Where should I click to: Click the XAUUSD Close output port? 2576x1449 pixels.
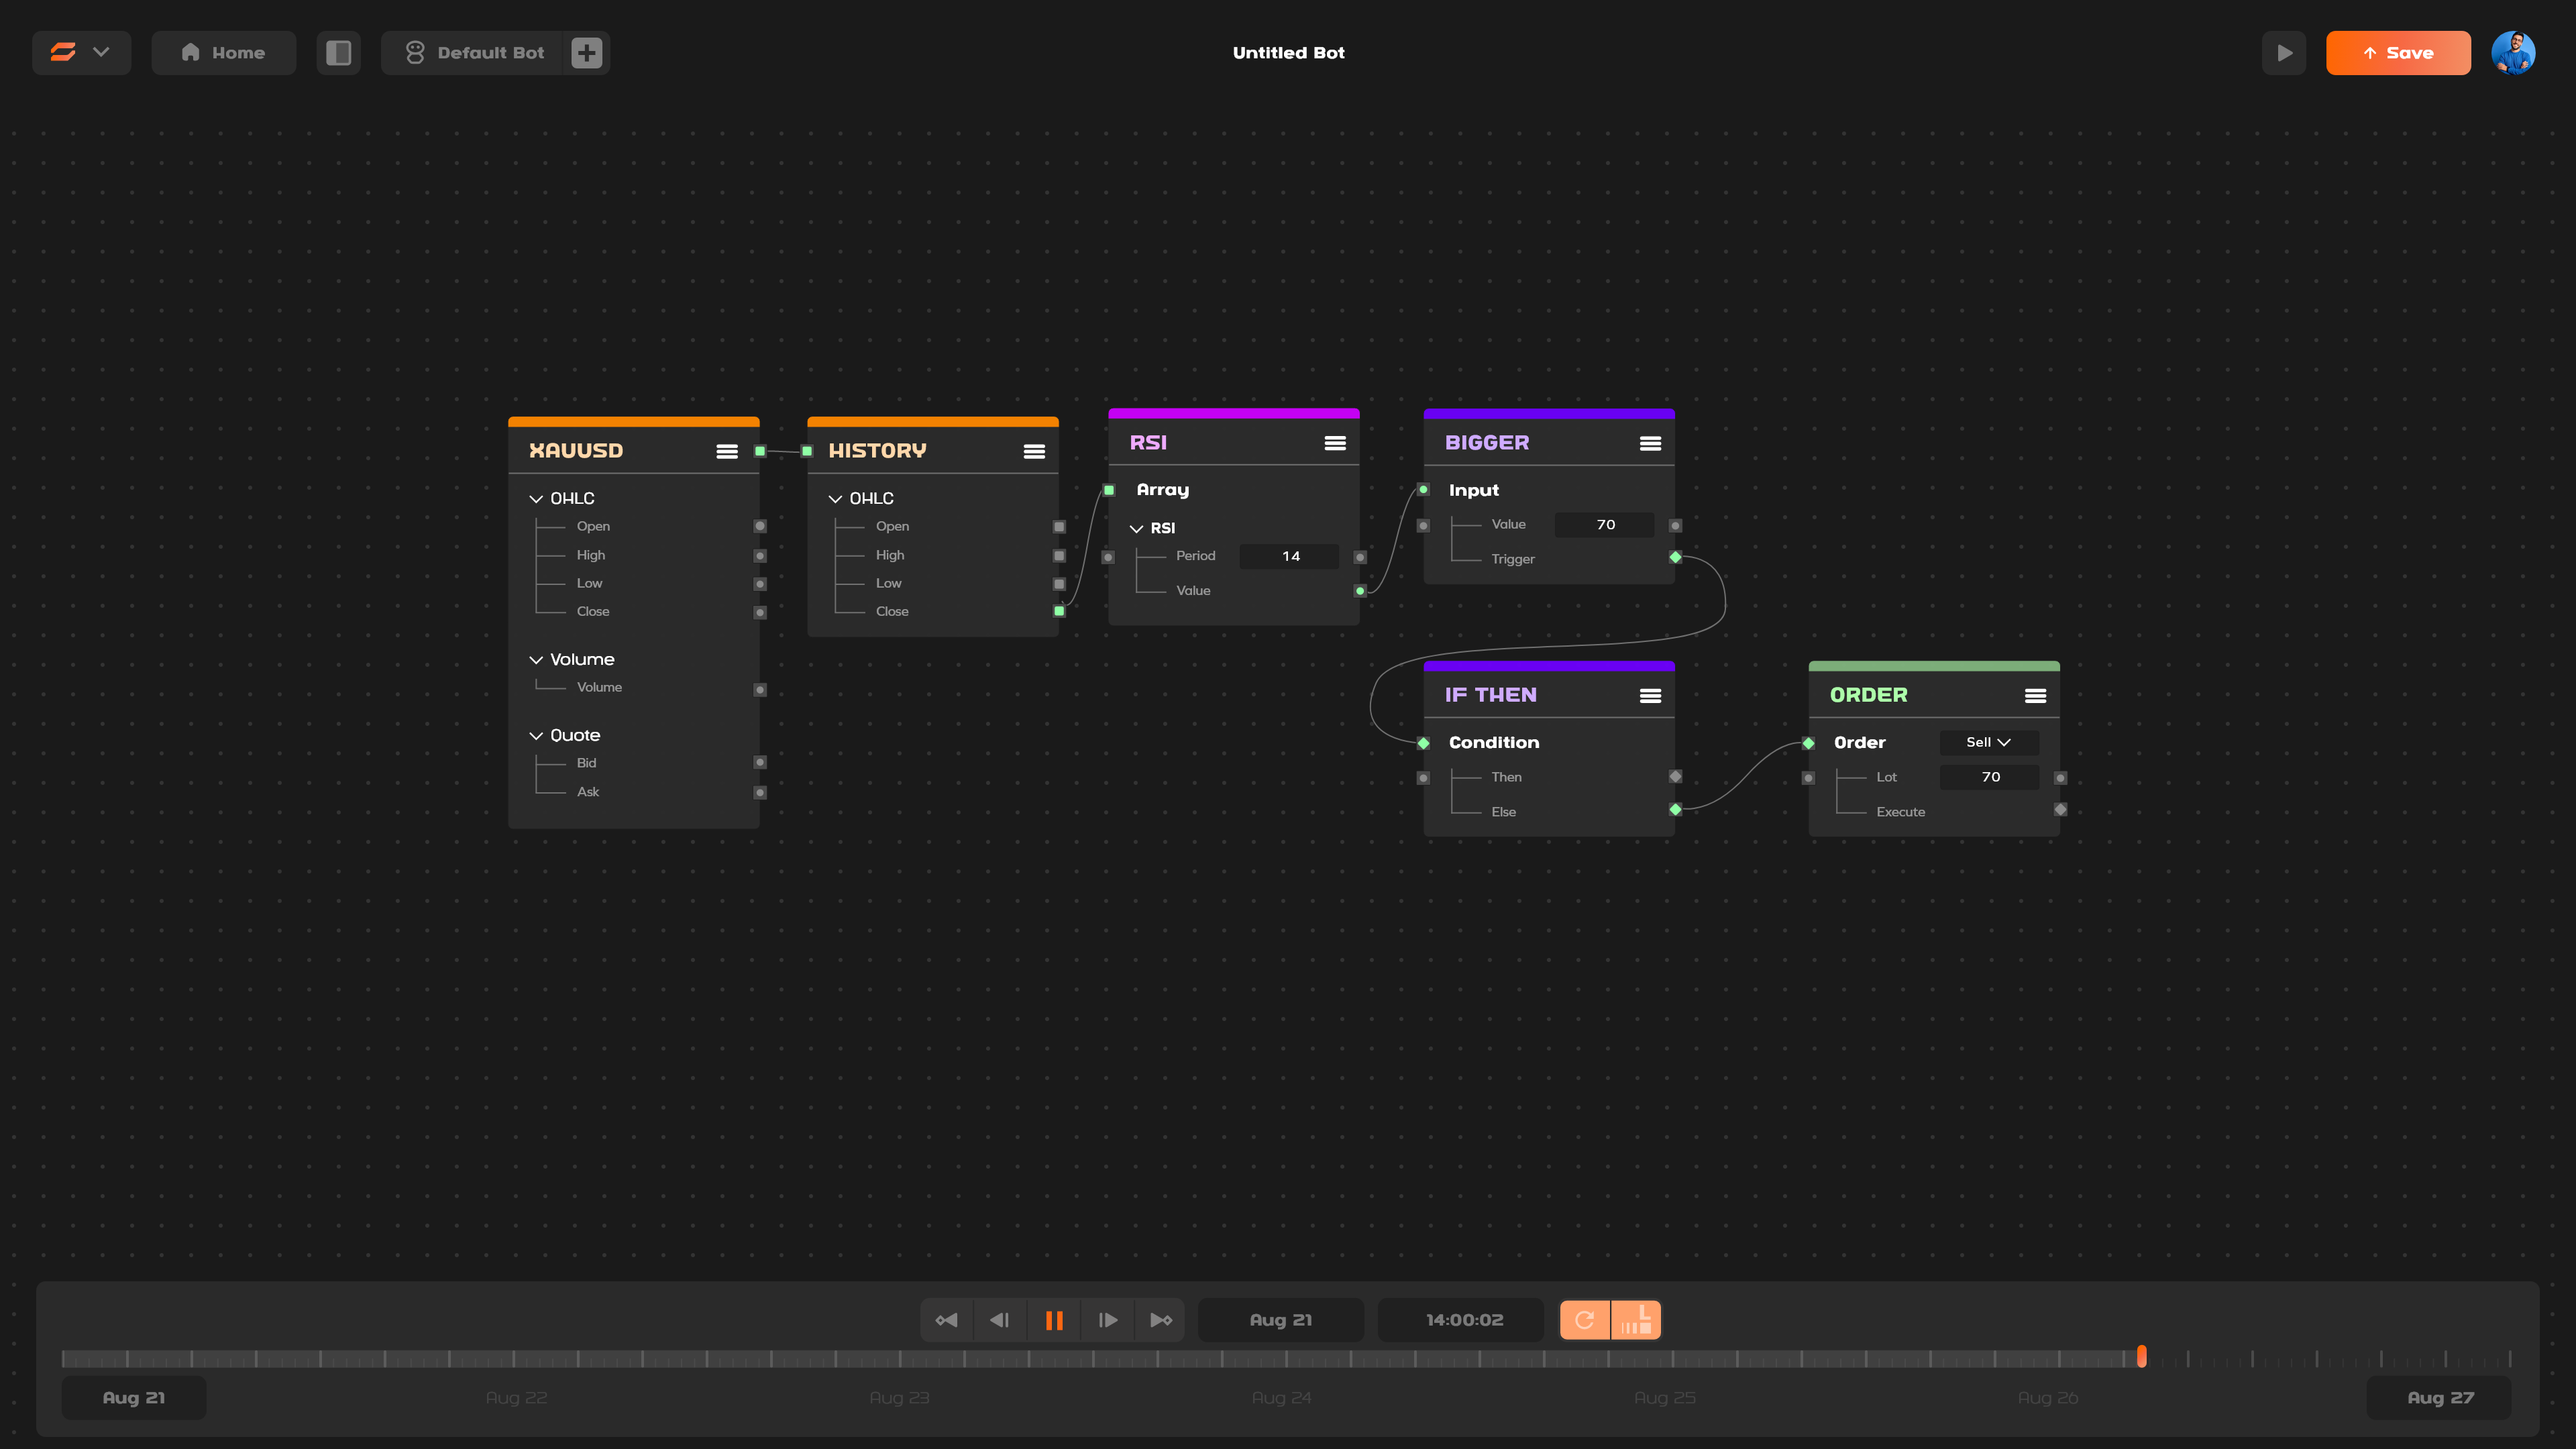760,612
